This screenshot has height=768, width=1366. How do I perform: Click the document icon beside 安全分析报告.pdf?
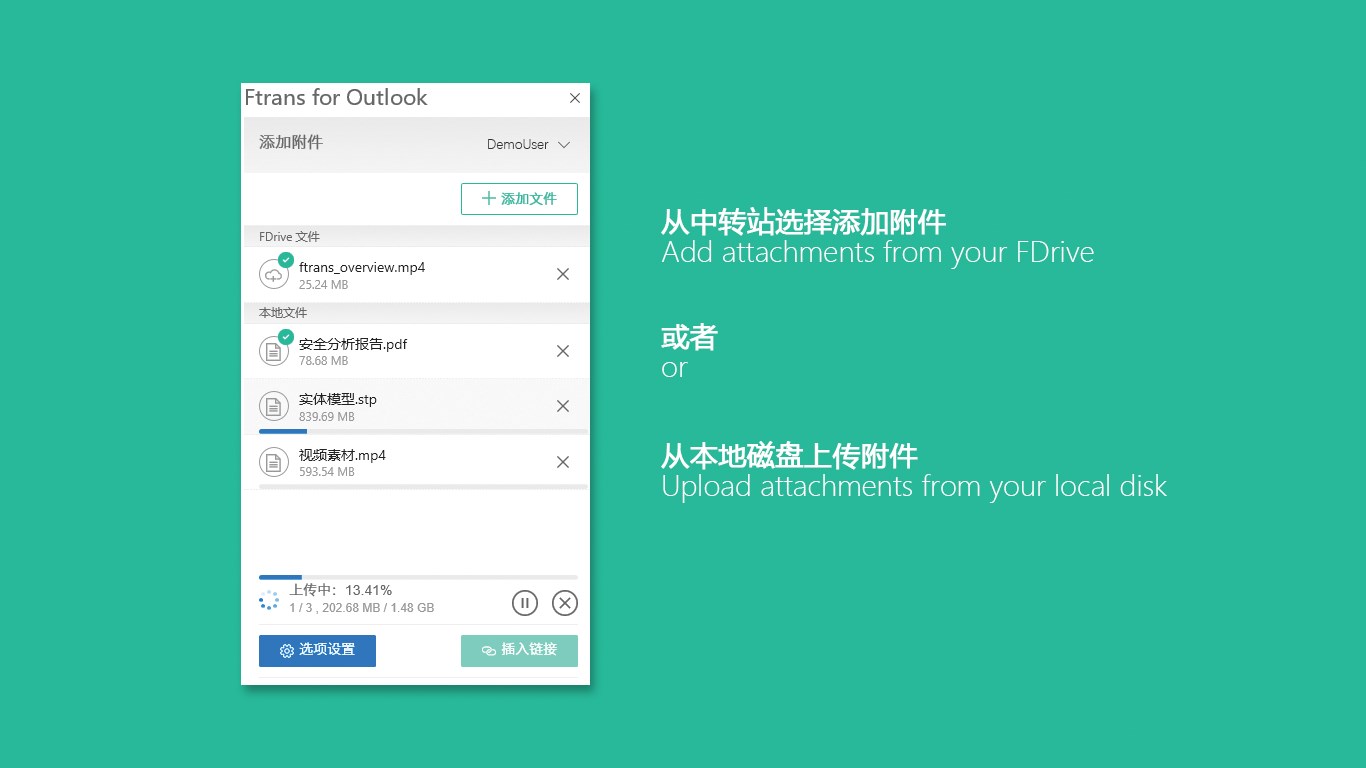(274, 351)
